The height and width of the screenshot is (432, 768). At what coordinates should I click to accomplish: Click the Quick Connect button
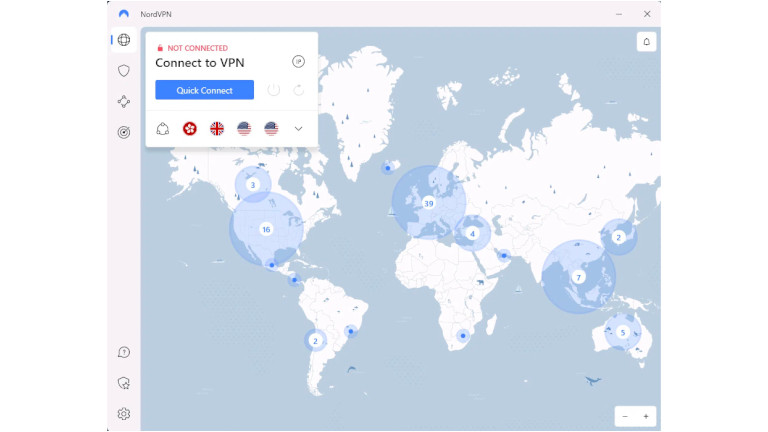[x=205, y=90]
